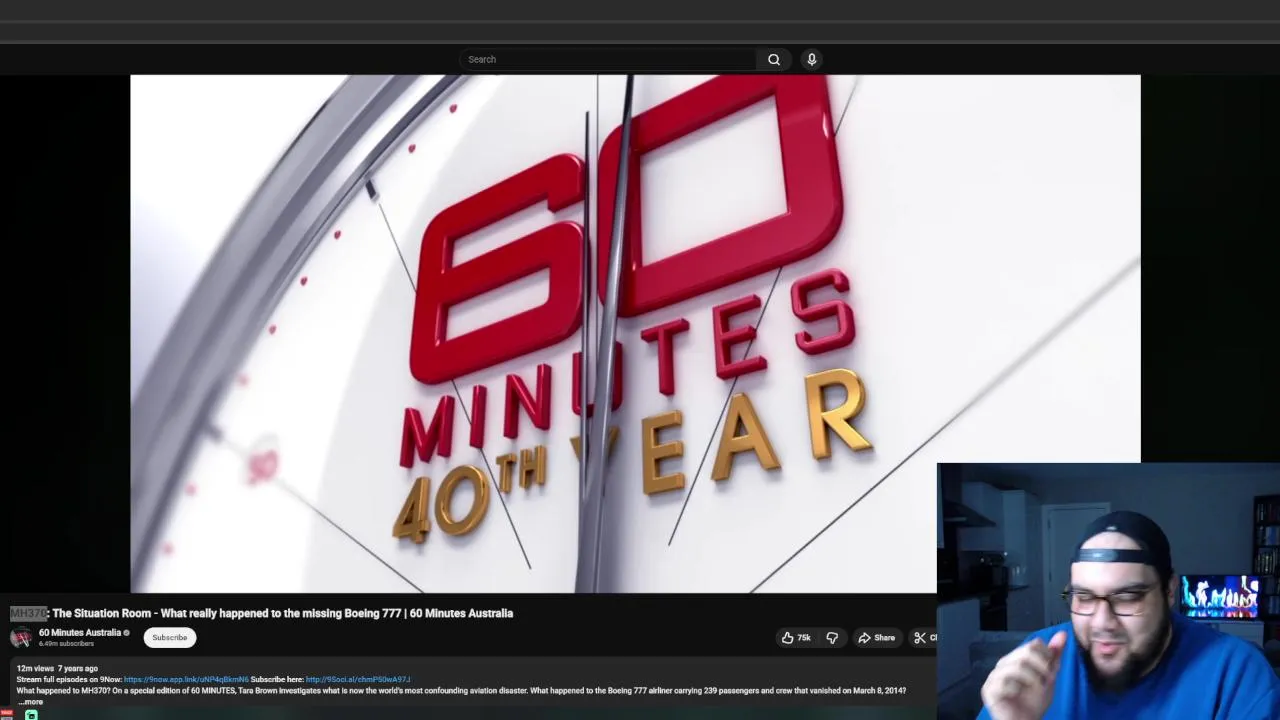1280x720 pixels.
Task: Click the magnifier search button
Action: pyautogui.click(x=774, y=59)
